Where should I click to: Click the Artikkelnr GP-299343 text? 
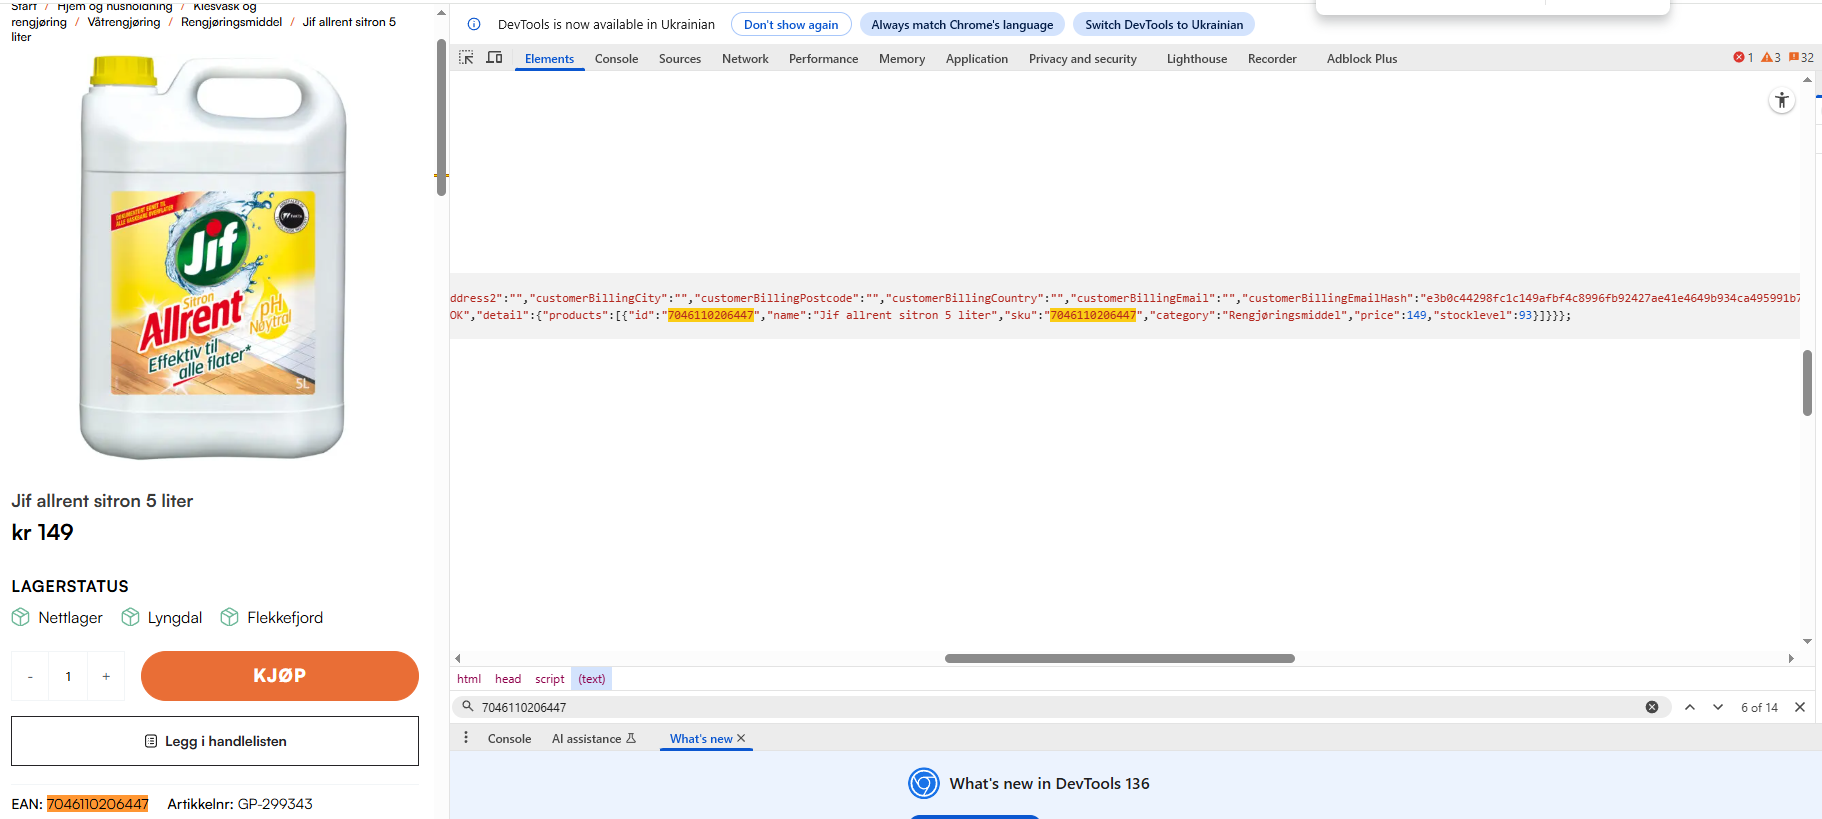240,804
